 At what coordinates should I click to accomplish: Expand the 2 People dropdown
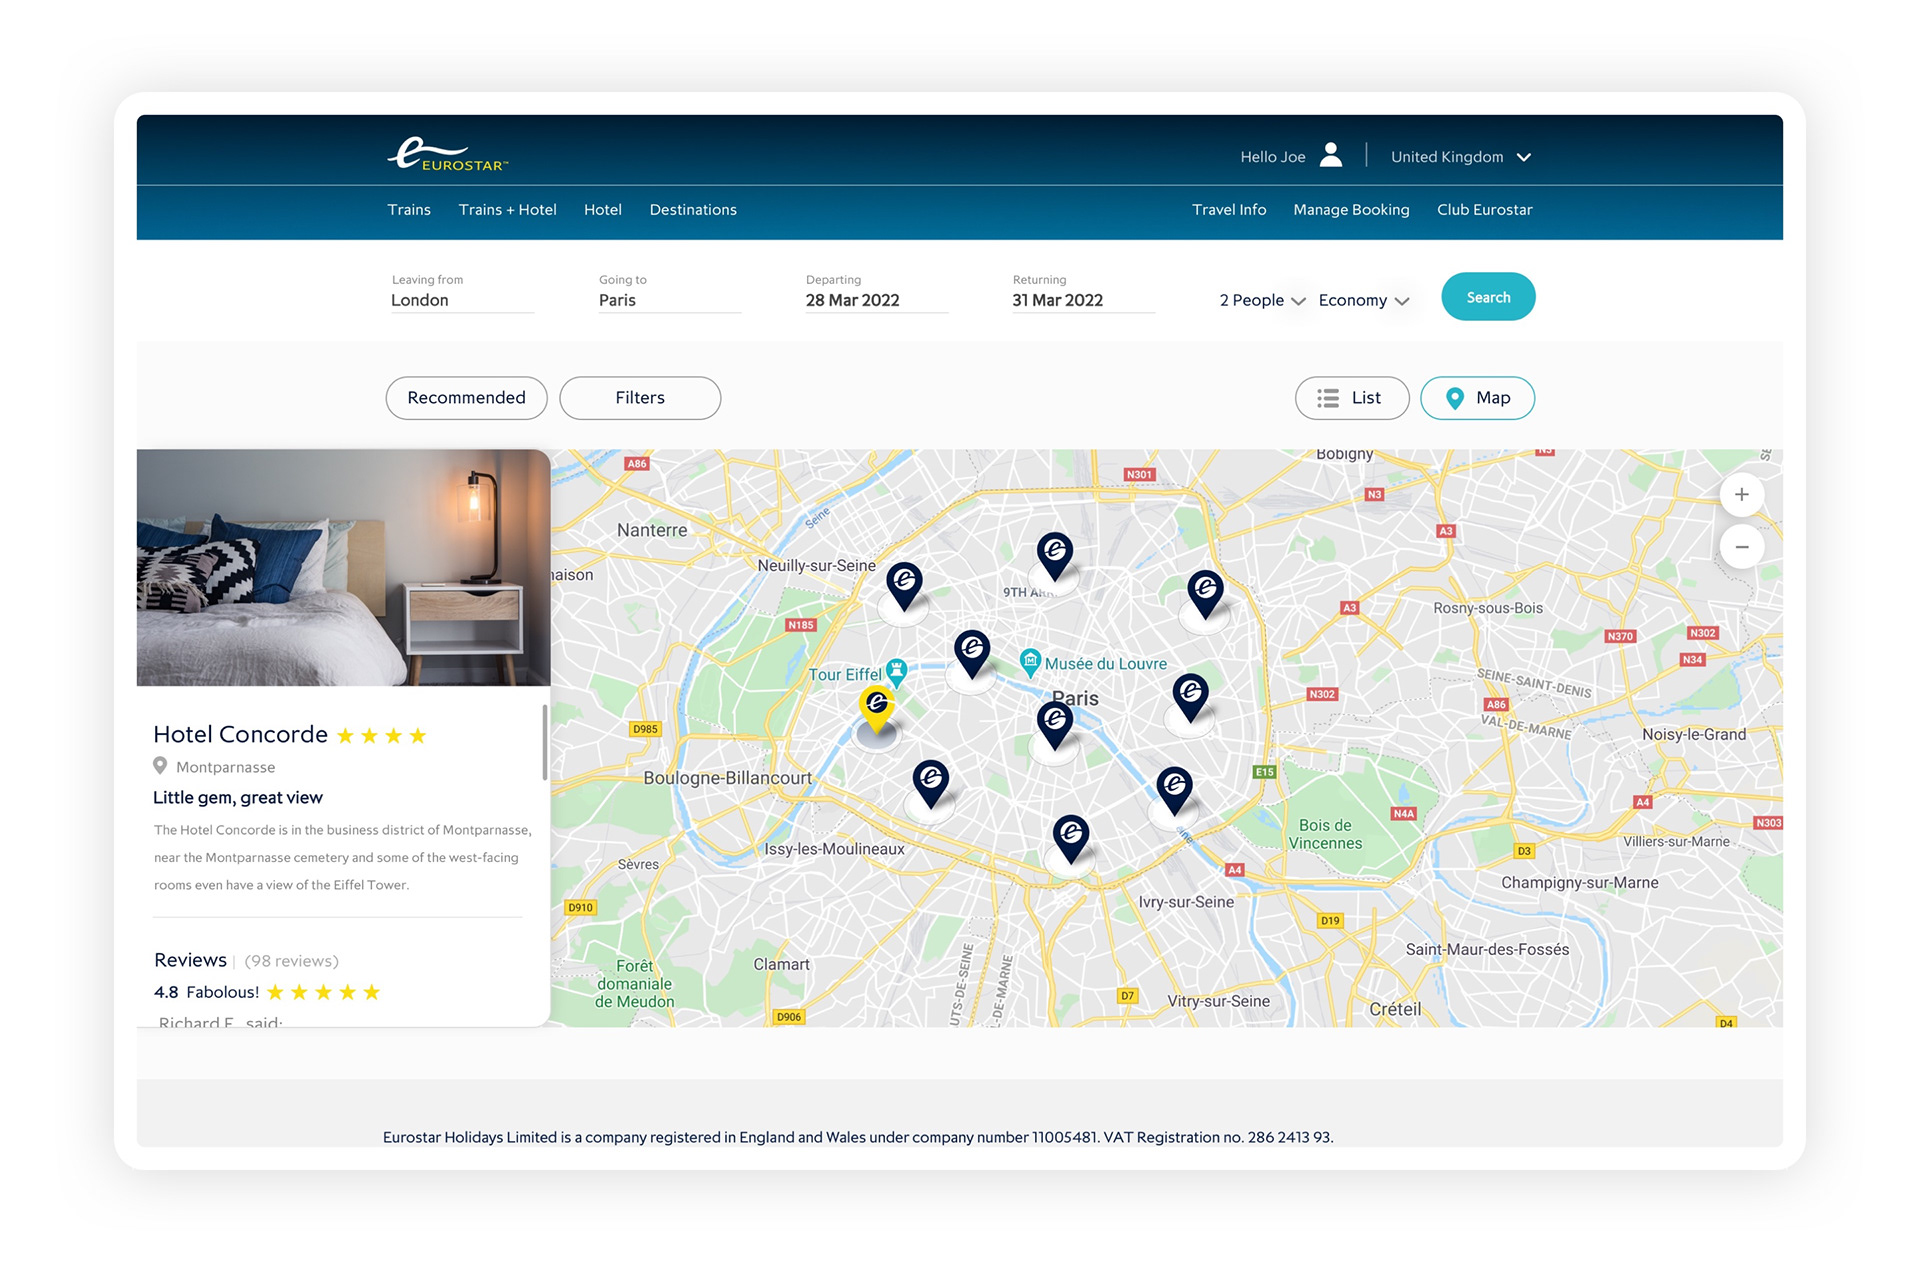click(1262, 300)
